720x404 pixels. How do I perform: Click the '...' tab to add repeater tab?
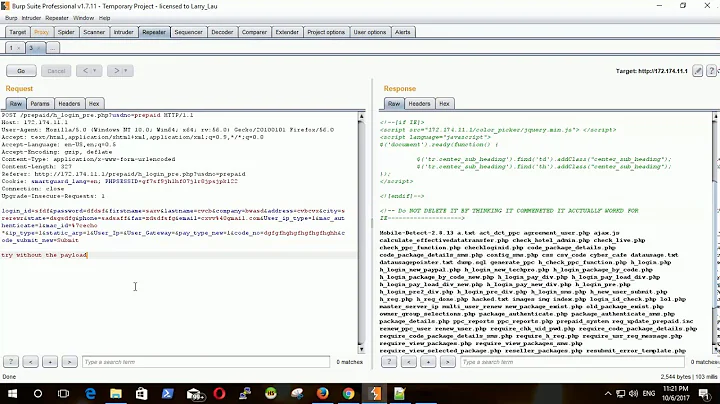[x=52, y=47]
